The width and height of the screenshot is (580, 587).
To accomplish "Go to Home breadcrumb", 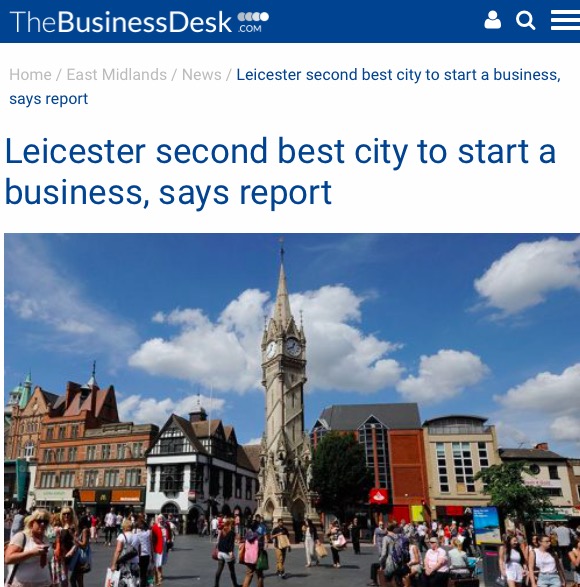I will click(x=30, y=74).
